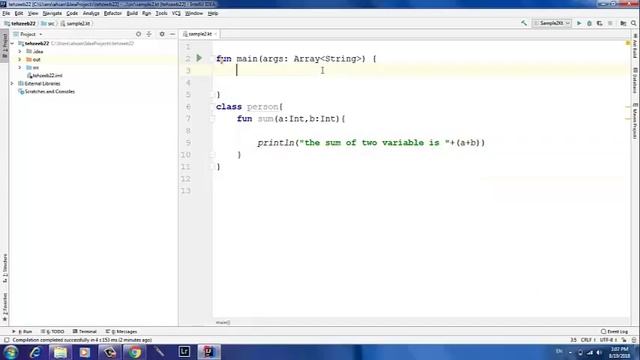Open the Project view dropdown

tap(28, 34)
